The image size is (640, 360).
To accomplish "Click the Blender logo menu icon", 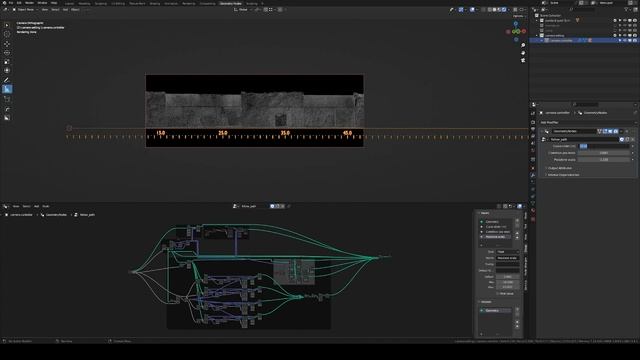I will coord(4,3).
